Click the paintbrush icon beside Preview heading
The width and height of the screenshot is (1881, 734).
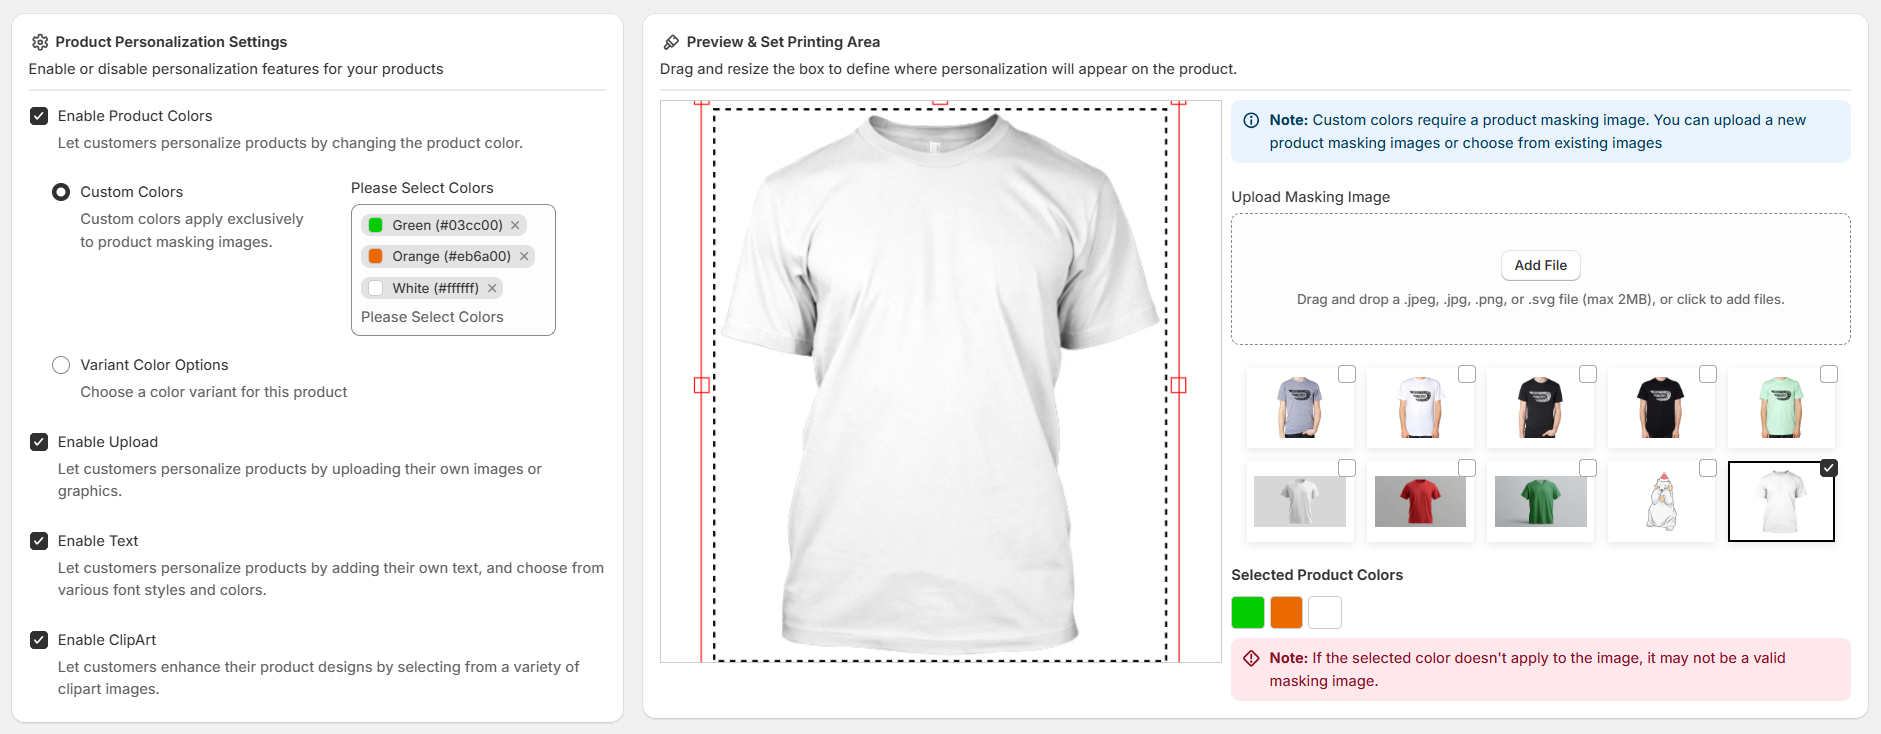coord(671,42)
